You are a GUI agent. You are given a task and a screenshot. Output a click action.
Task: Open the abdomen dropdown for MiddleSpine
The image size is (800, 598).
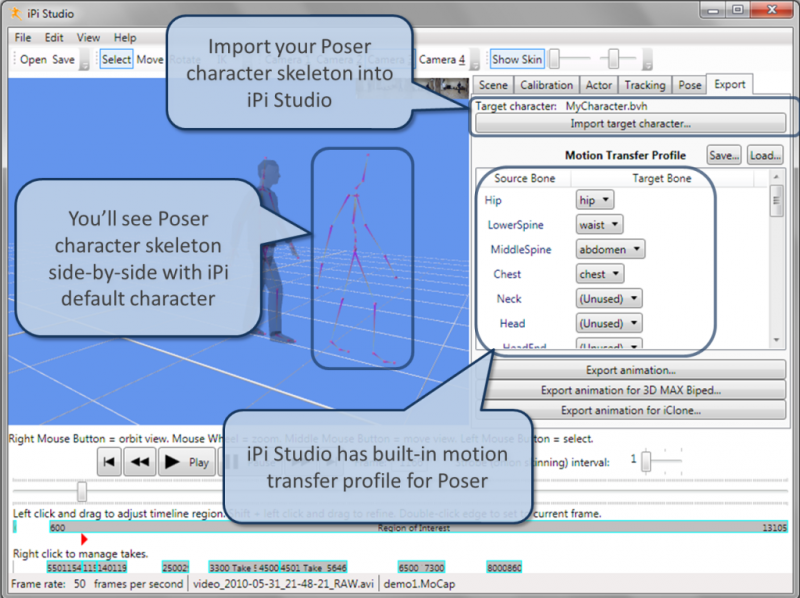click(610, 250)
